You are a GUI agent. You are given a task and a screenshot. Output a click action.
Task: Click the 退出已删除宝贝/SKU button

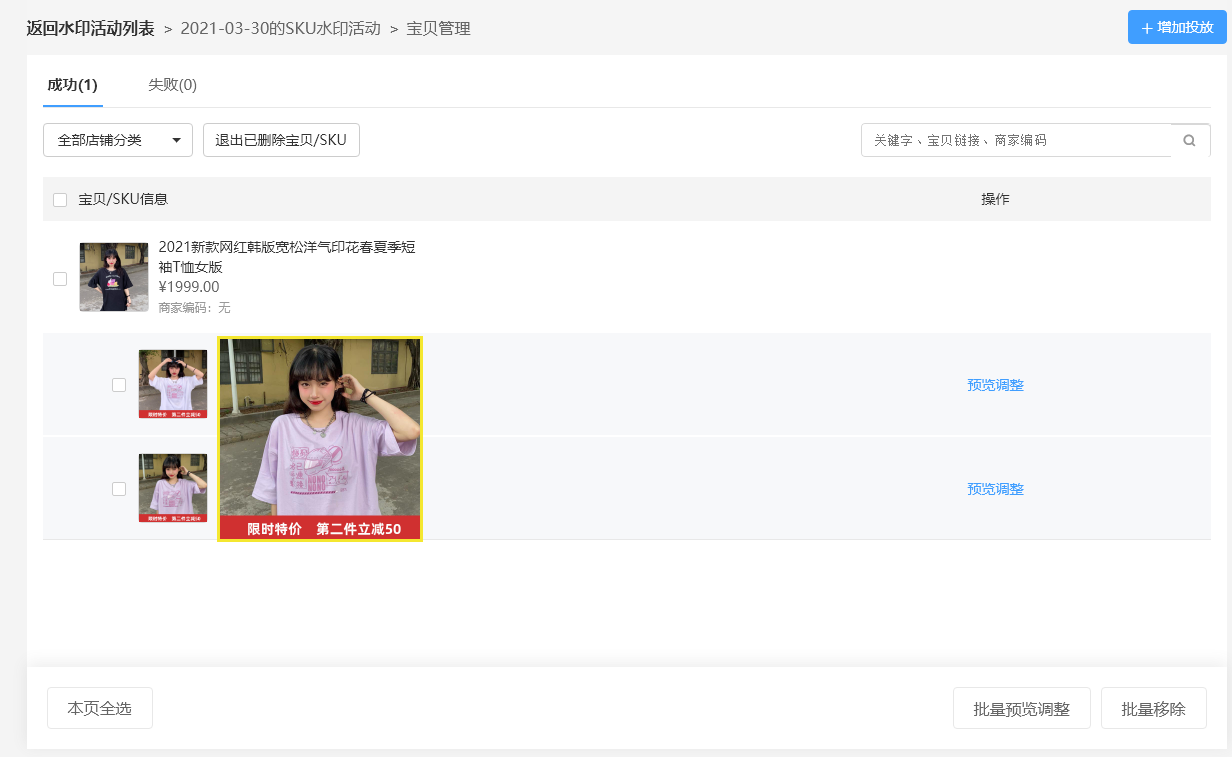[x=281, y=140]
